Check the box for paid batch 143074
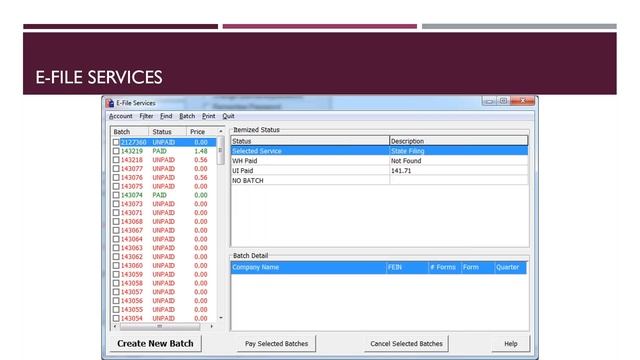Screen dimensions: 640x360 [x=116, y=195]
